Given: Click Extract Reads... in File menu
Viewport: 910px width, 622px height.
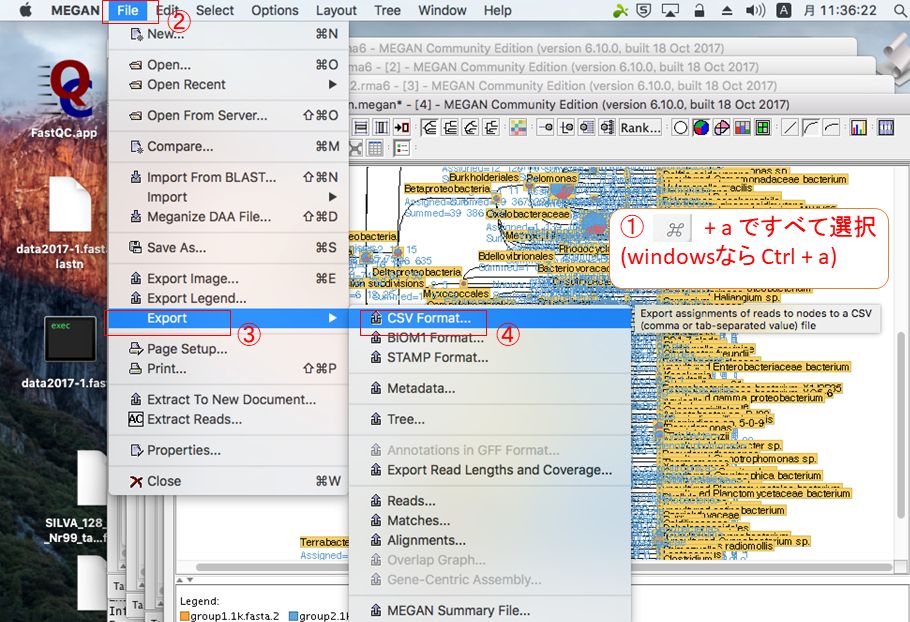Looking at the screenshot, I should pyautogui.click(x=228, y=419).
